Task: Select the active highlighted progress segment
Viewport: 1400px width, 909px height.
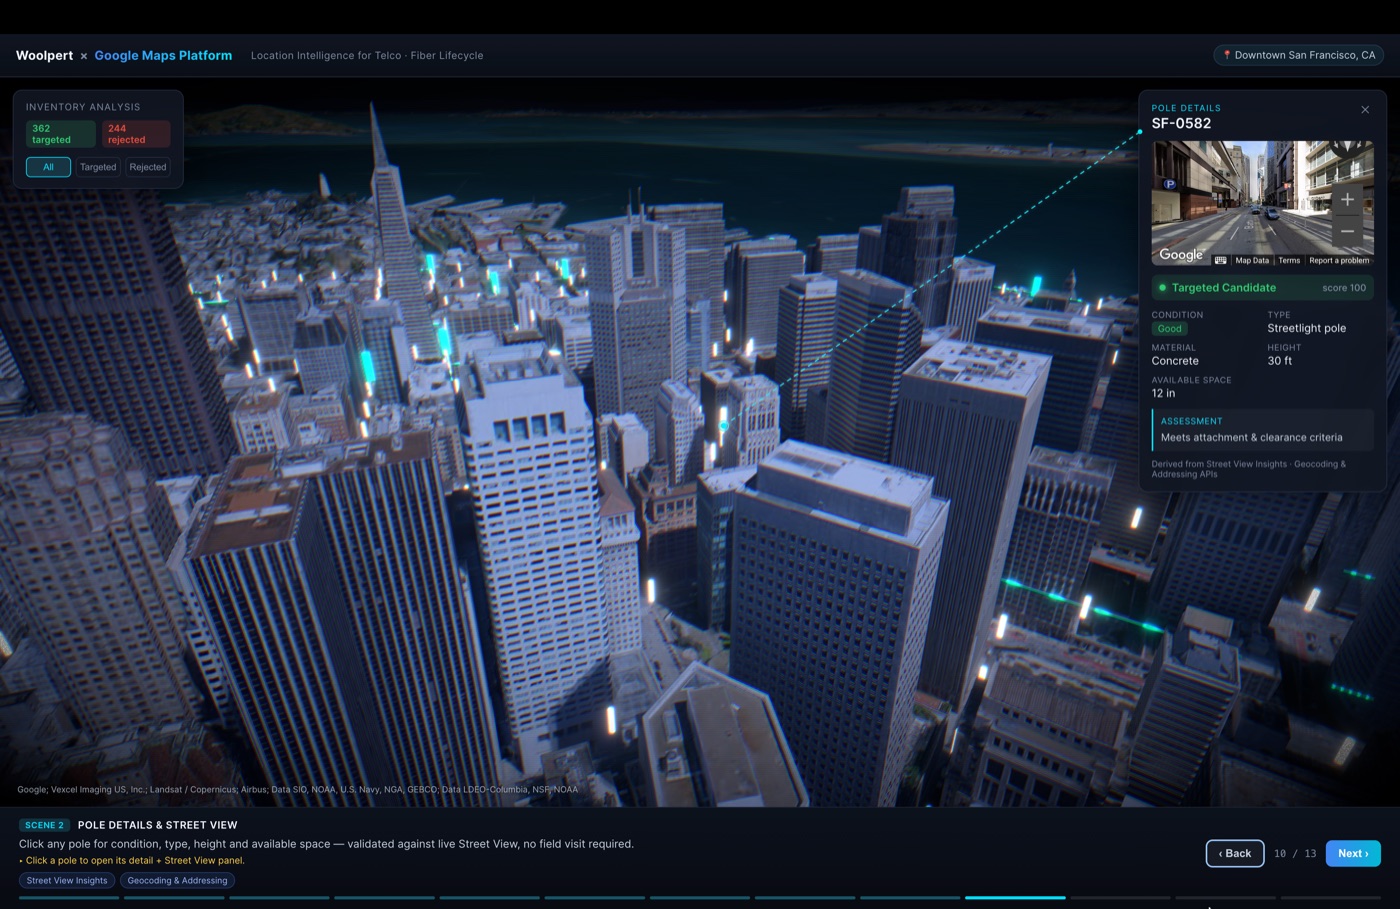Action: tap(1015, 898)
